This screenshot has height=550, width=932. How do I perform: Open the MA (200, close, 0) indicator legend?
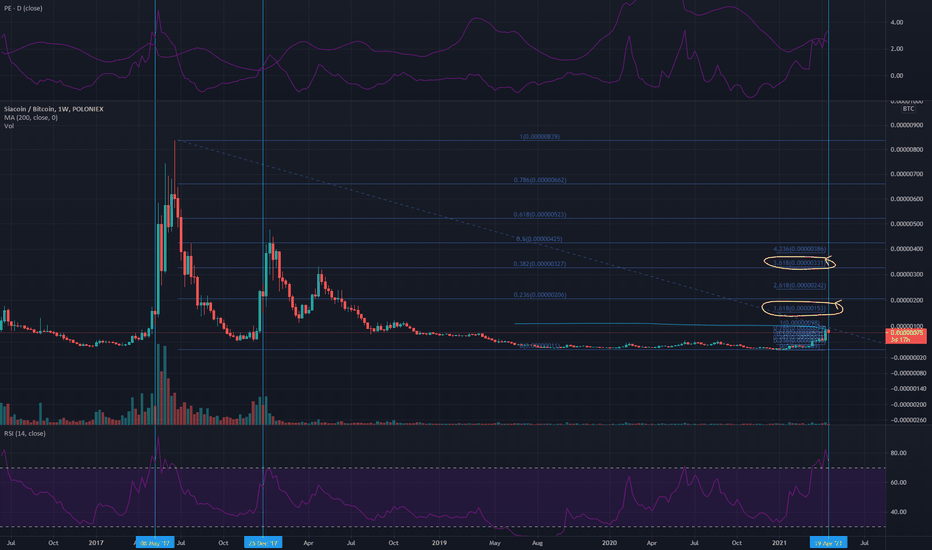pyautogui.click(x=31, y=118)
